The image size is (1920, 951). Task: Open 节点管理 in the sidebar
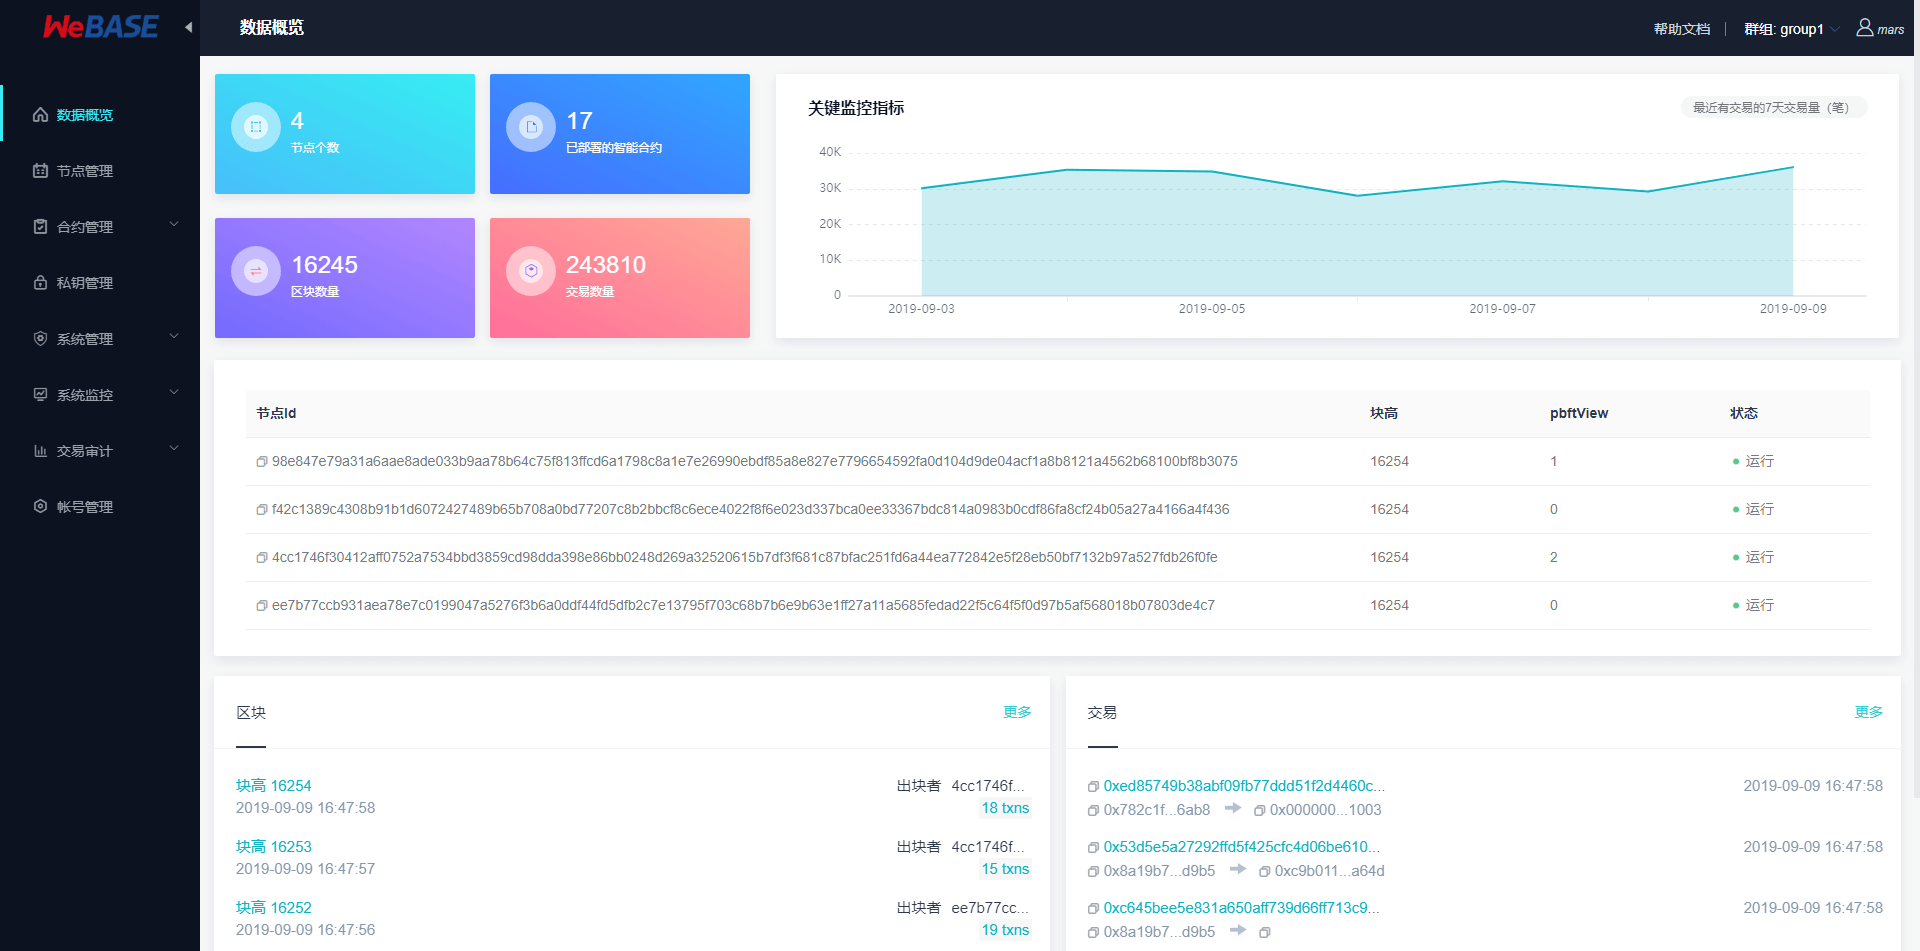point(100,171)
